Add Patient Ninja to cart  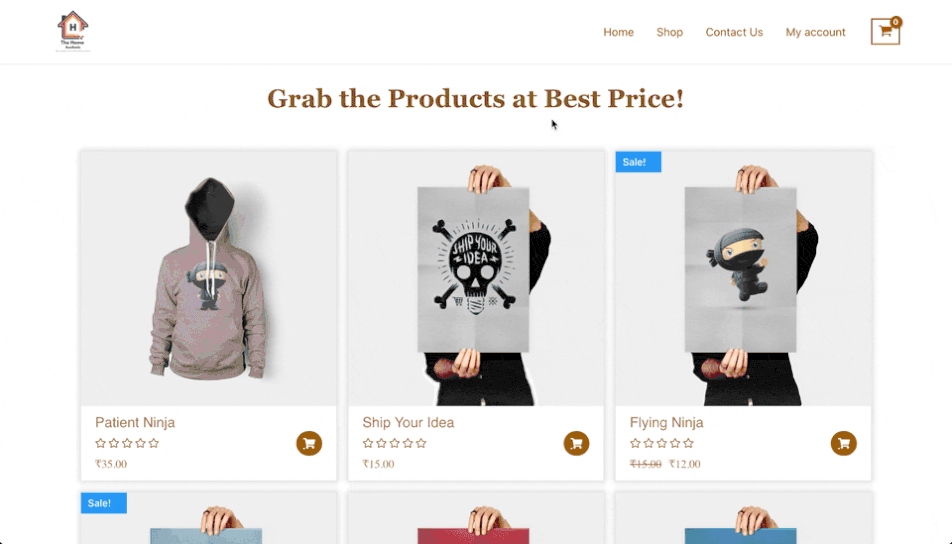point(309,443)
